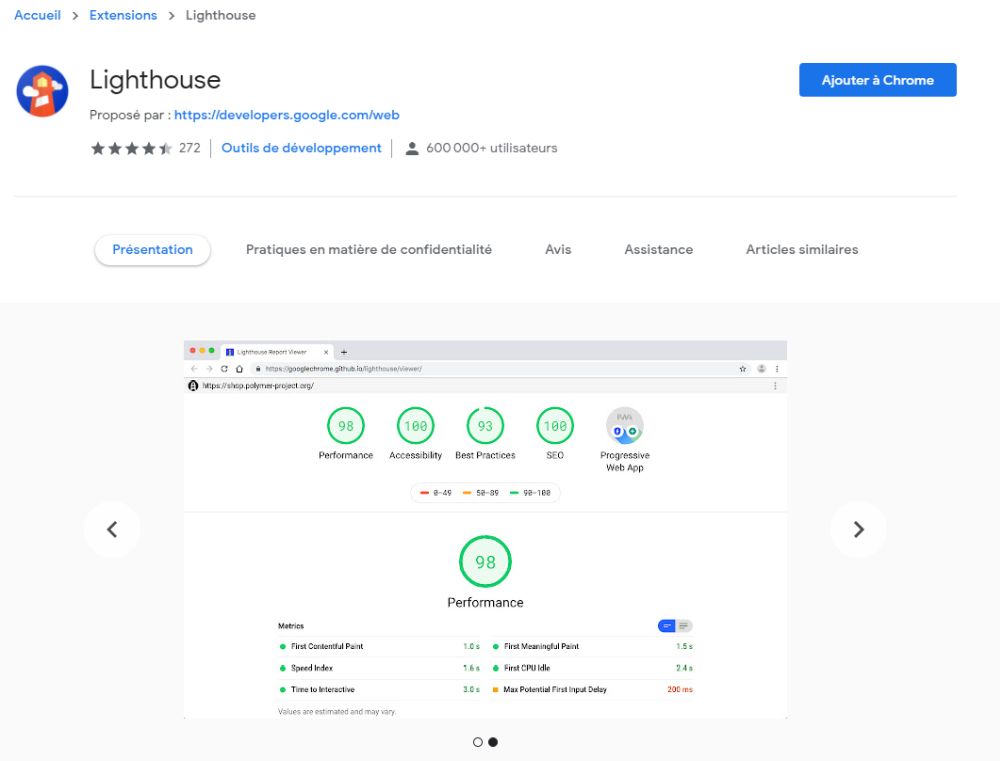Click the First Contentful Paint metric row

point(379,646)
